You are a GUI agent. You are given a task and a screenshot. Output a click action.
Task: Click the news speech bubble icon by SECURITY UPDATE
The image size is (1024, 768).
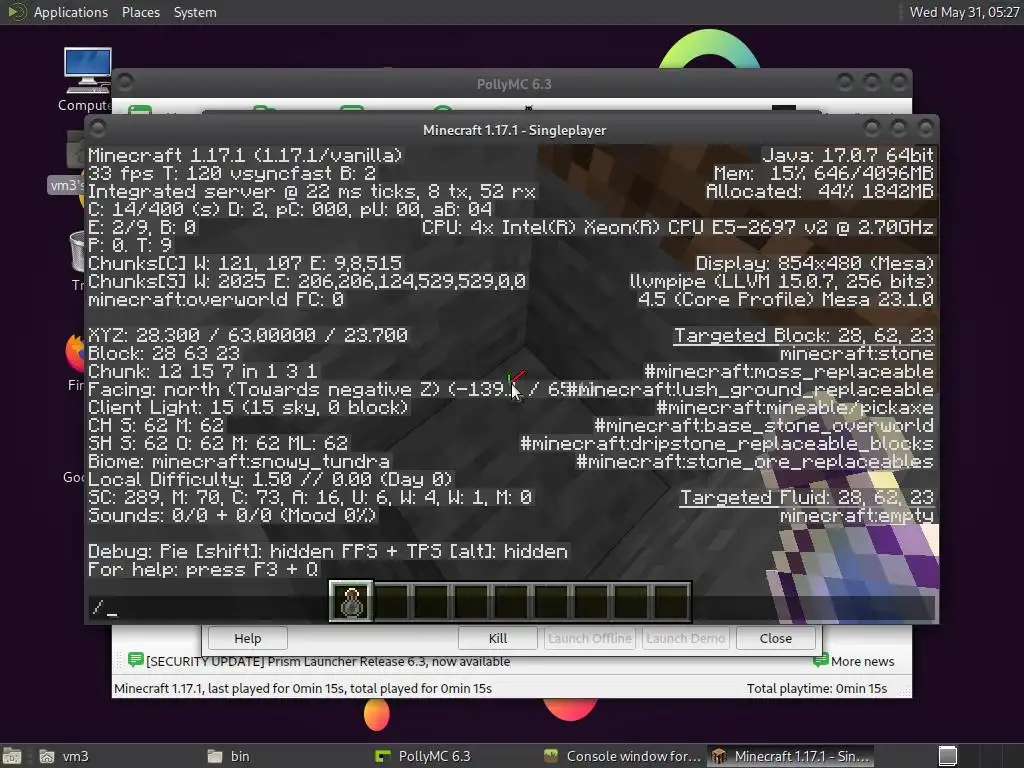135,660
